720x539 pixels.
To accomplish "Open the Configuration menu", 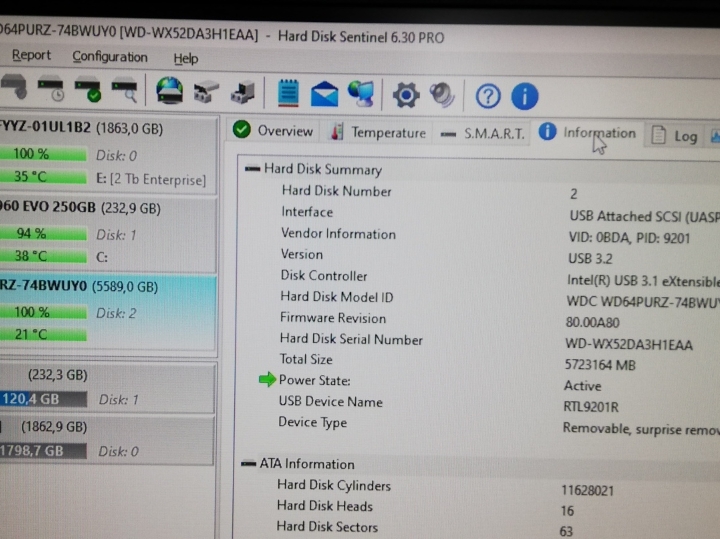I will pos(110,57).
